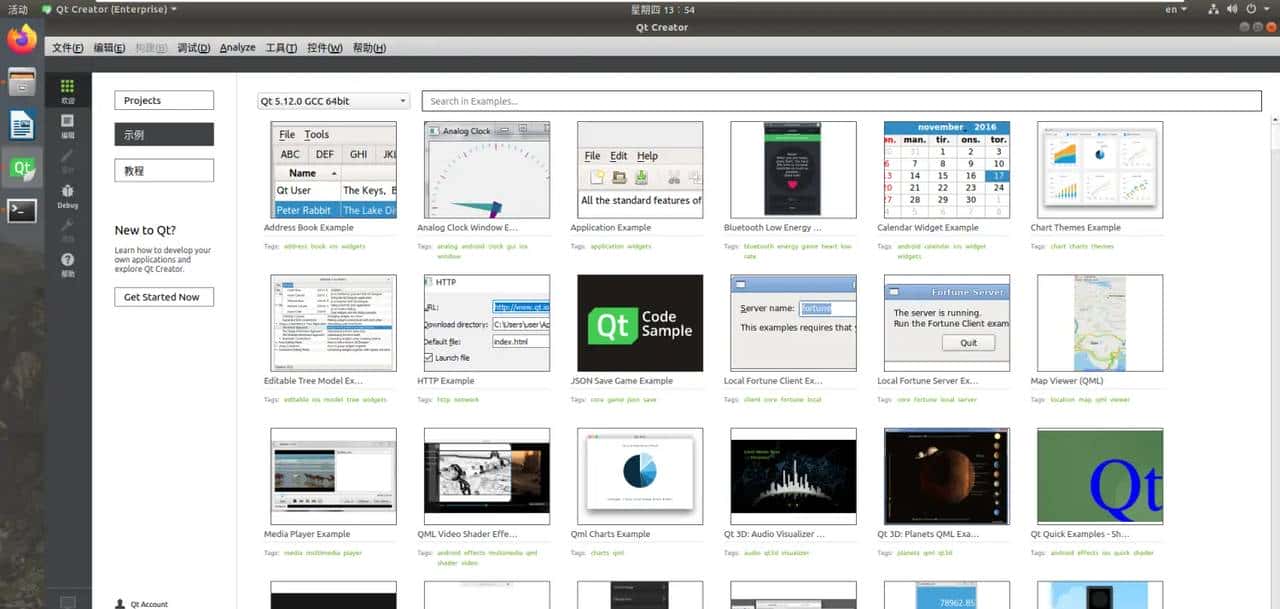Click the network icon in top bar

(1214, 9)
